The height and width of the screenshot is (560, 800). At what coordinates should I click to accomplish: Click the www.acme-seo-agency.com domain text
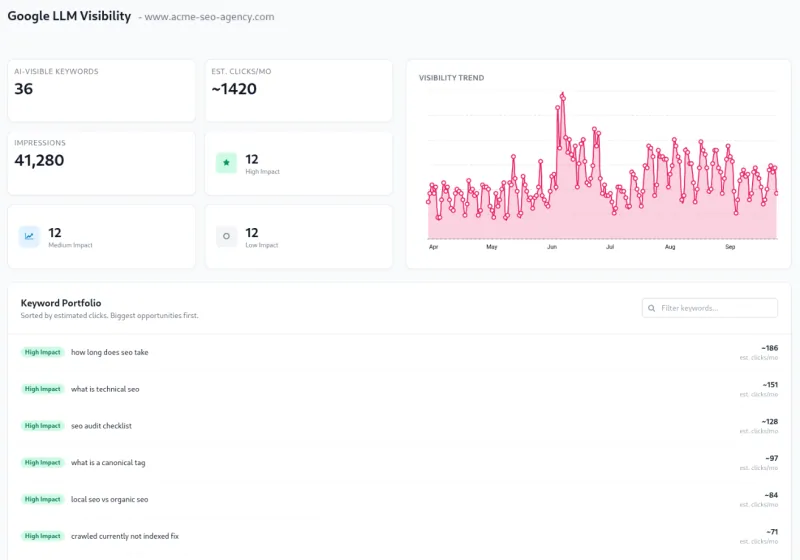209,17
